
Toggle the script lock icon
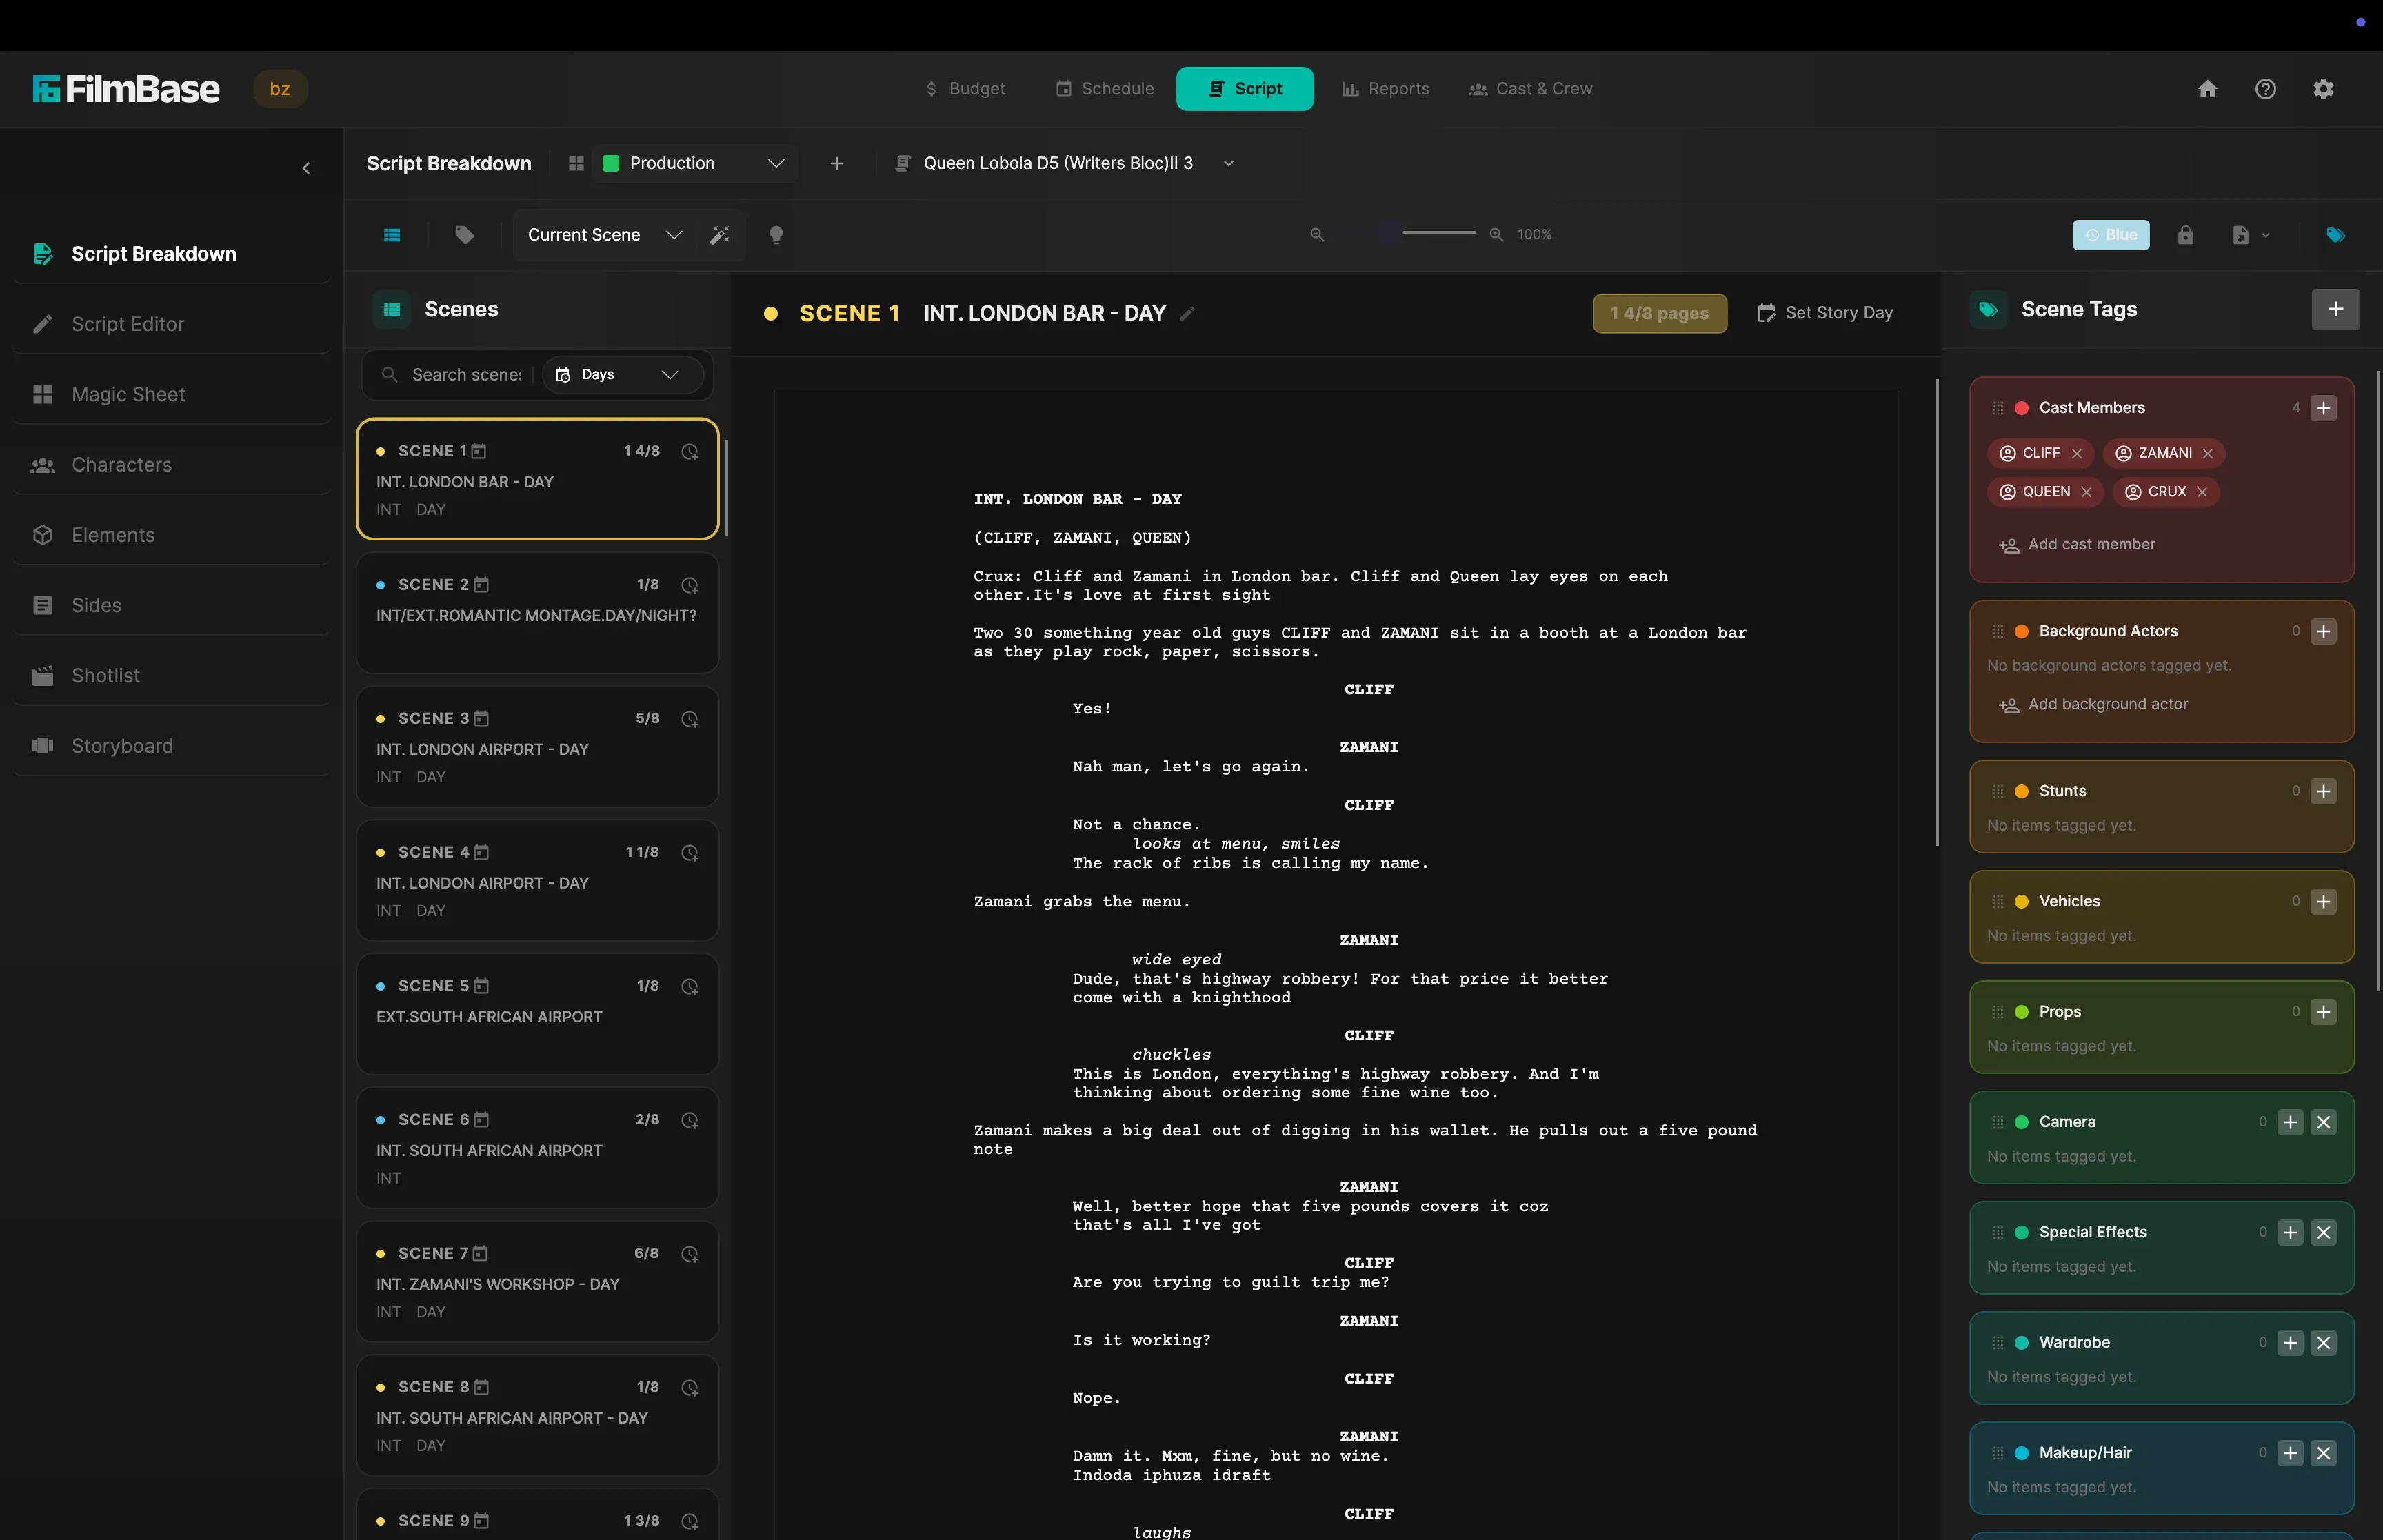(2186, 234)
